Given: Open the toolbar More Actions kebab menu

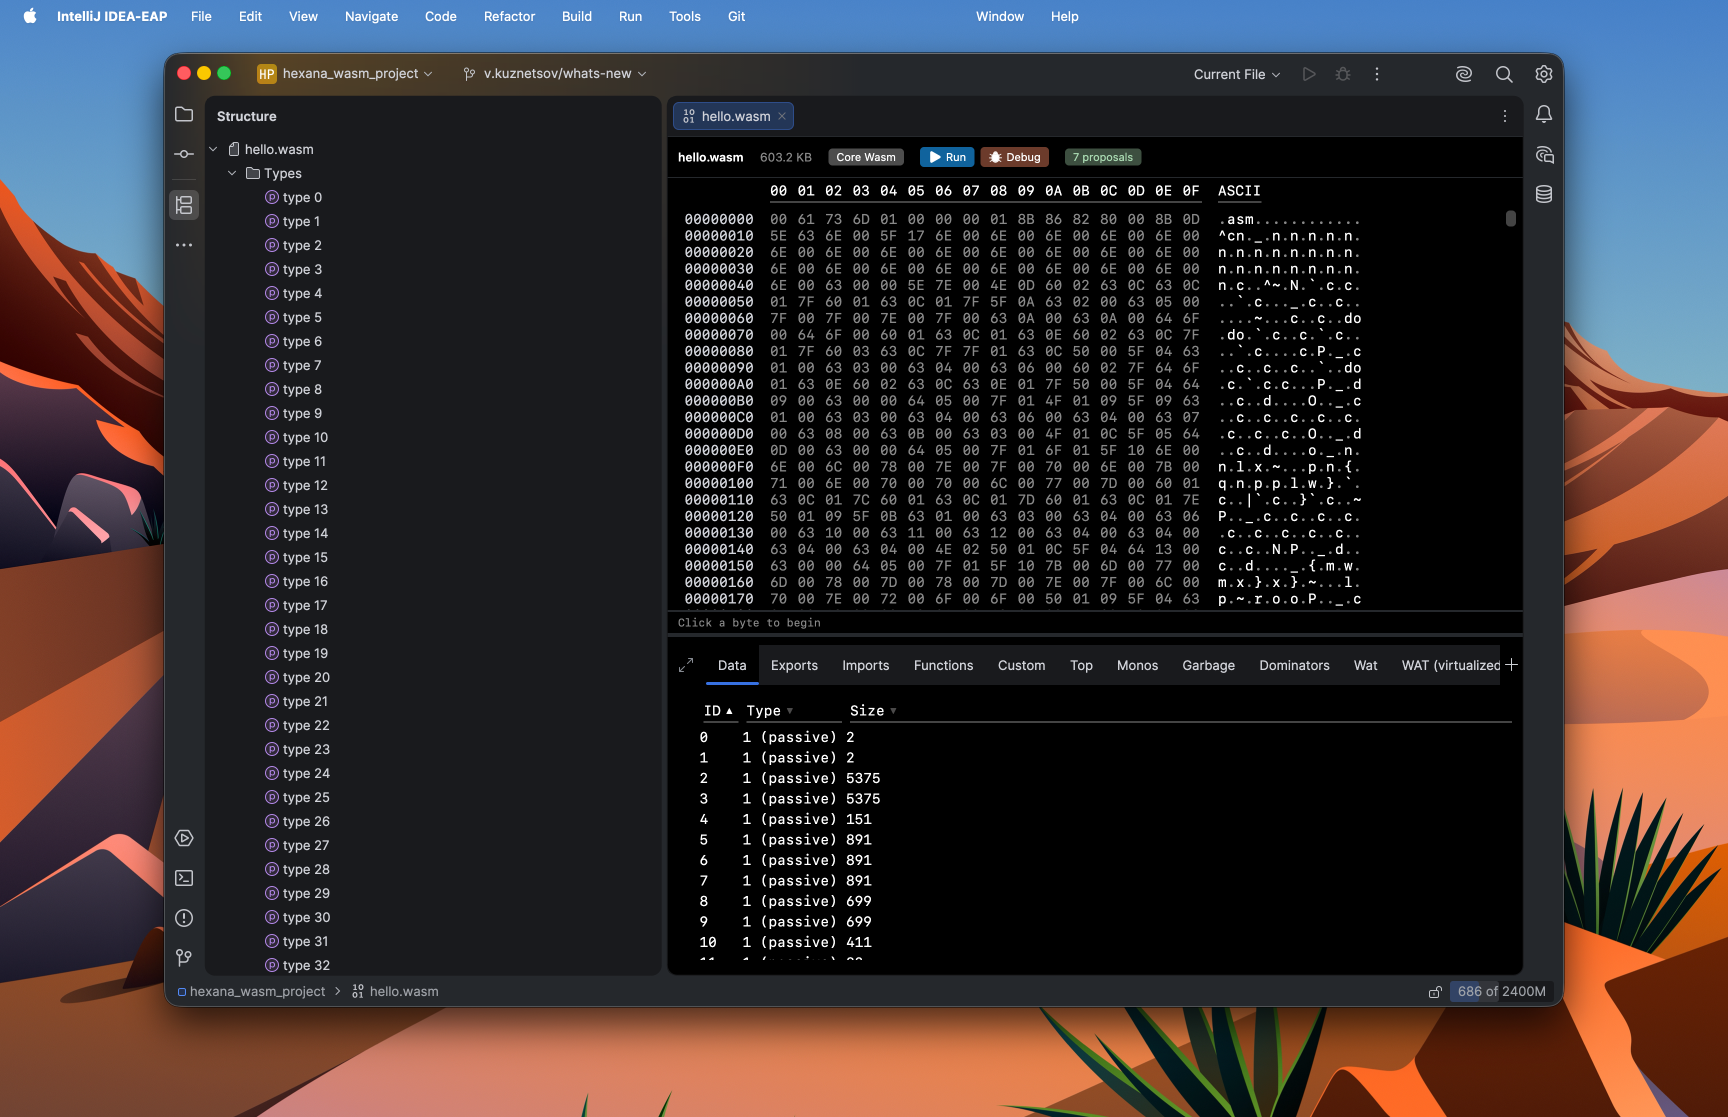Looking at the screenshot, I should [1377, 74].
